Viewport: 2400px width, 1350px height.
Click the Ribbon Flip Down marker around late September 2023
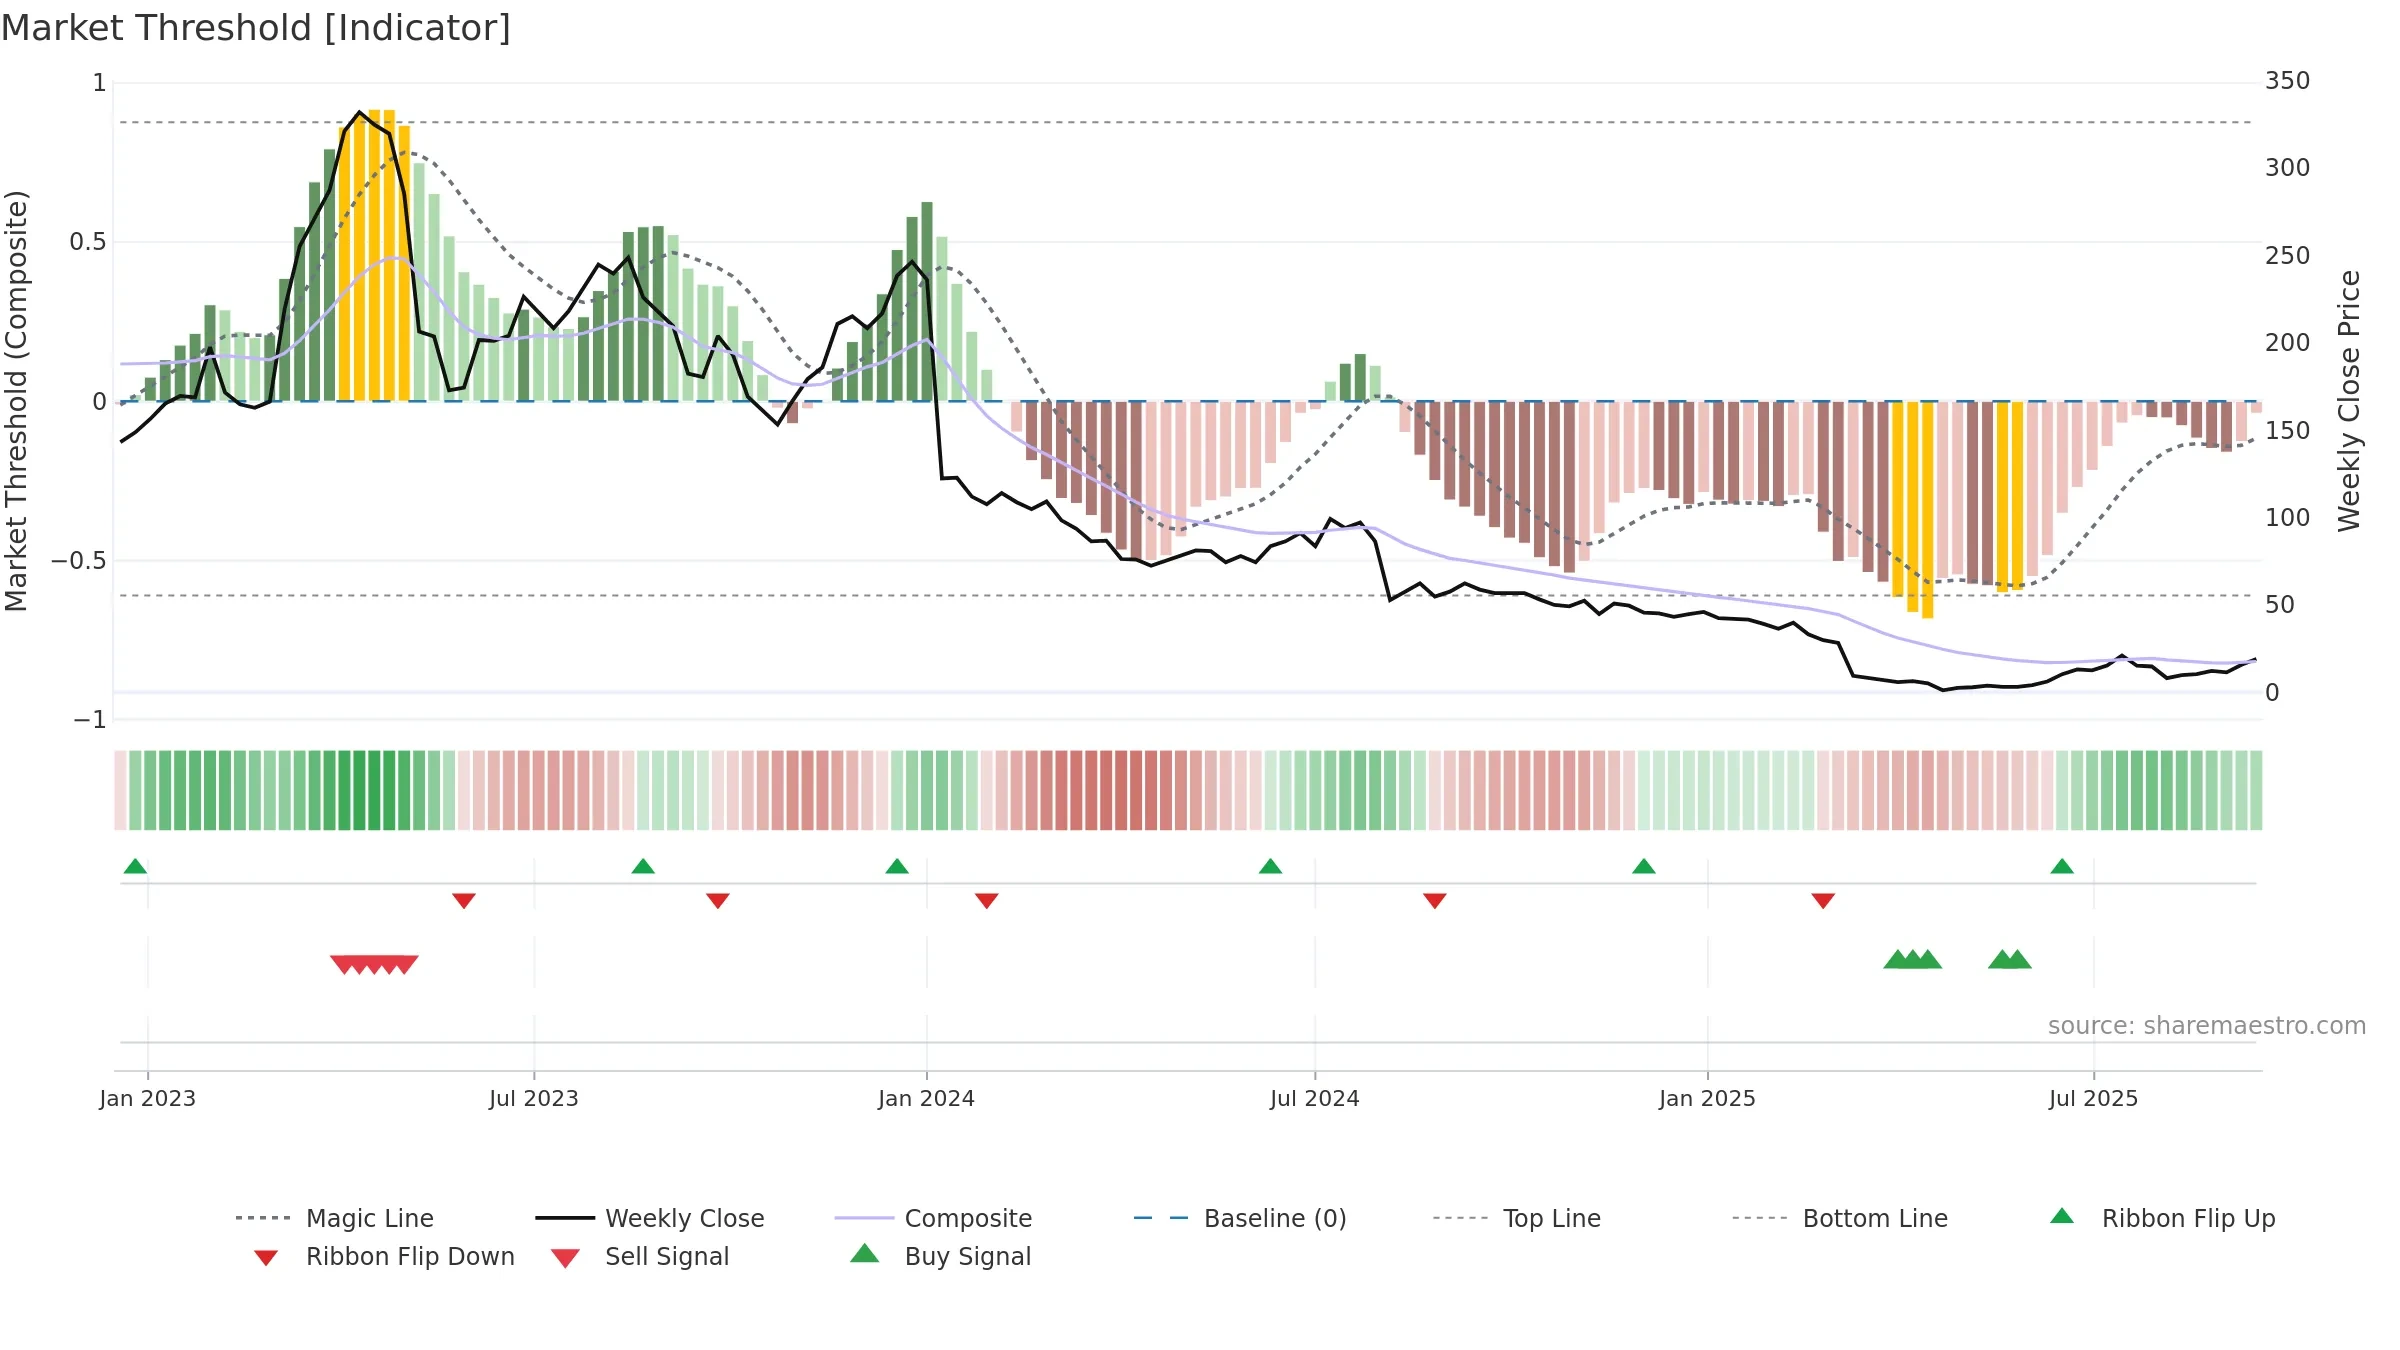[718, 900]
